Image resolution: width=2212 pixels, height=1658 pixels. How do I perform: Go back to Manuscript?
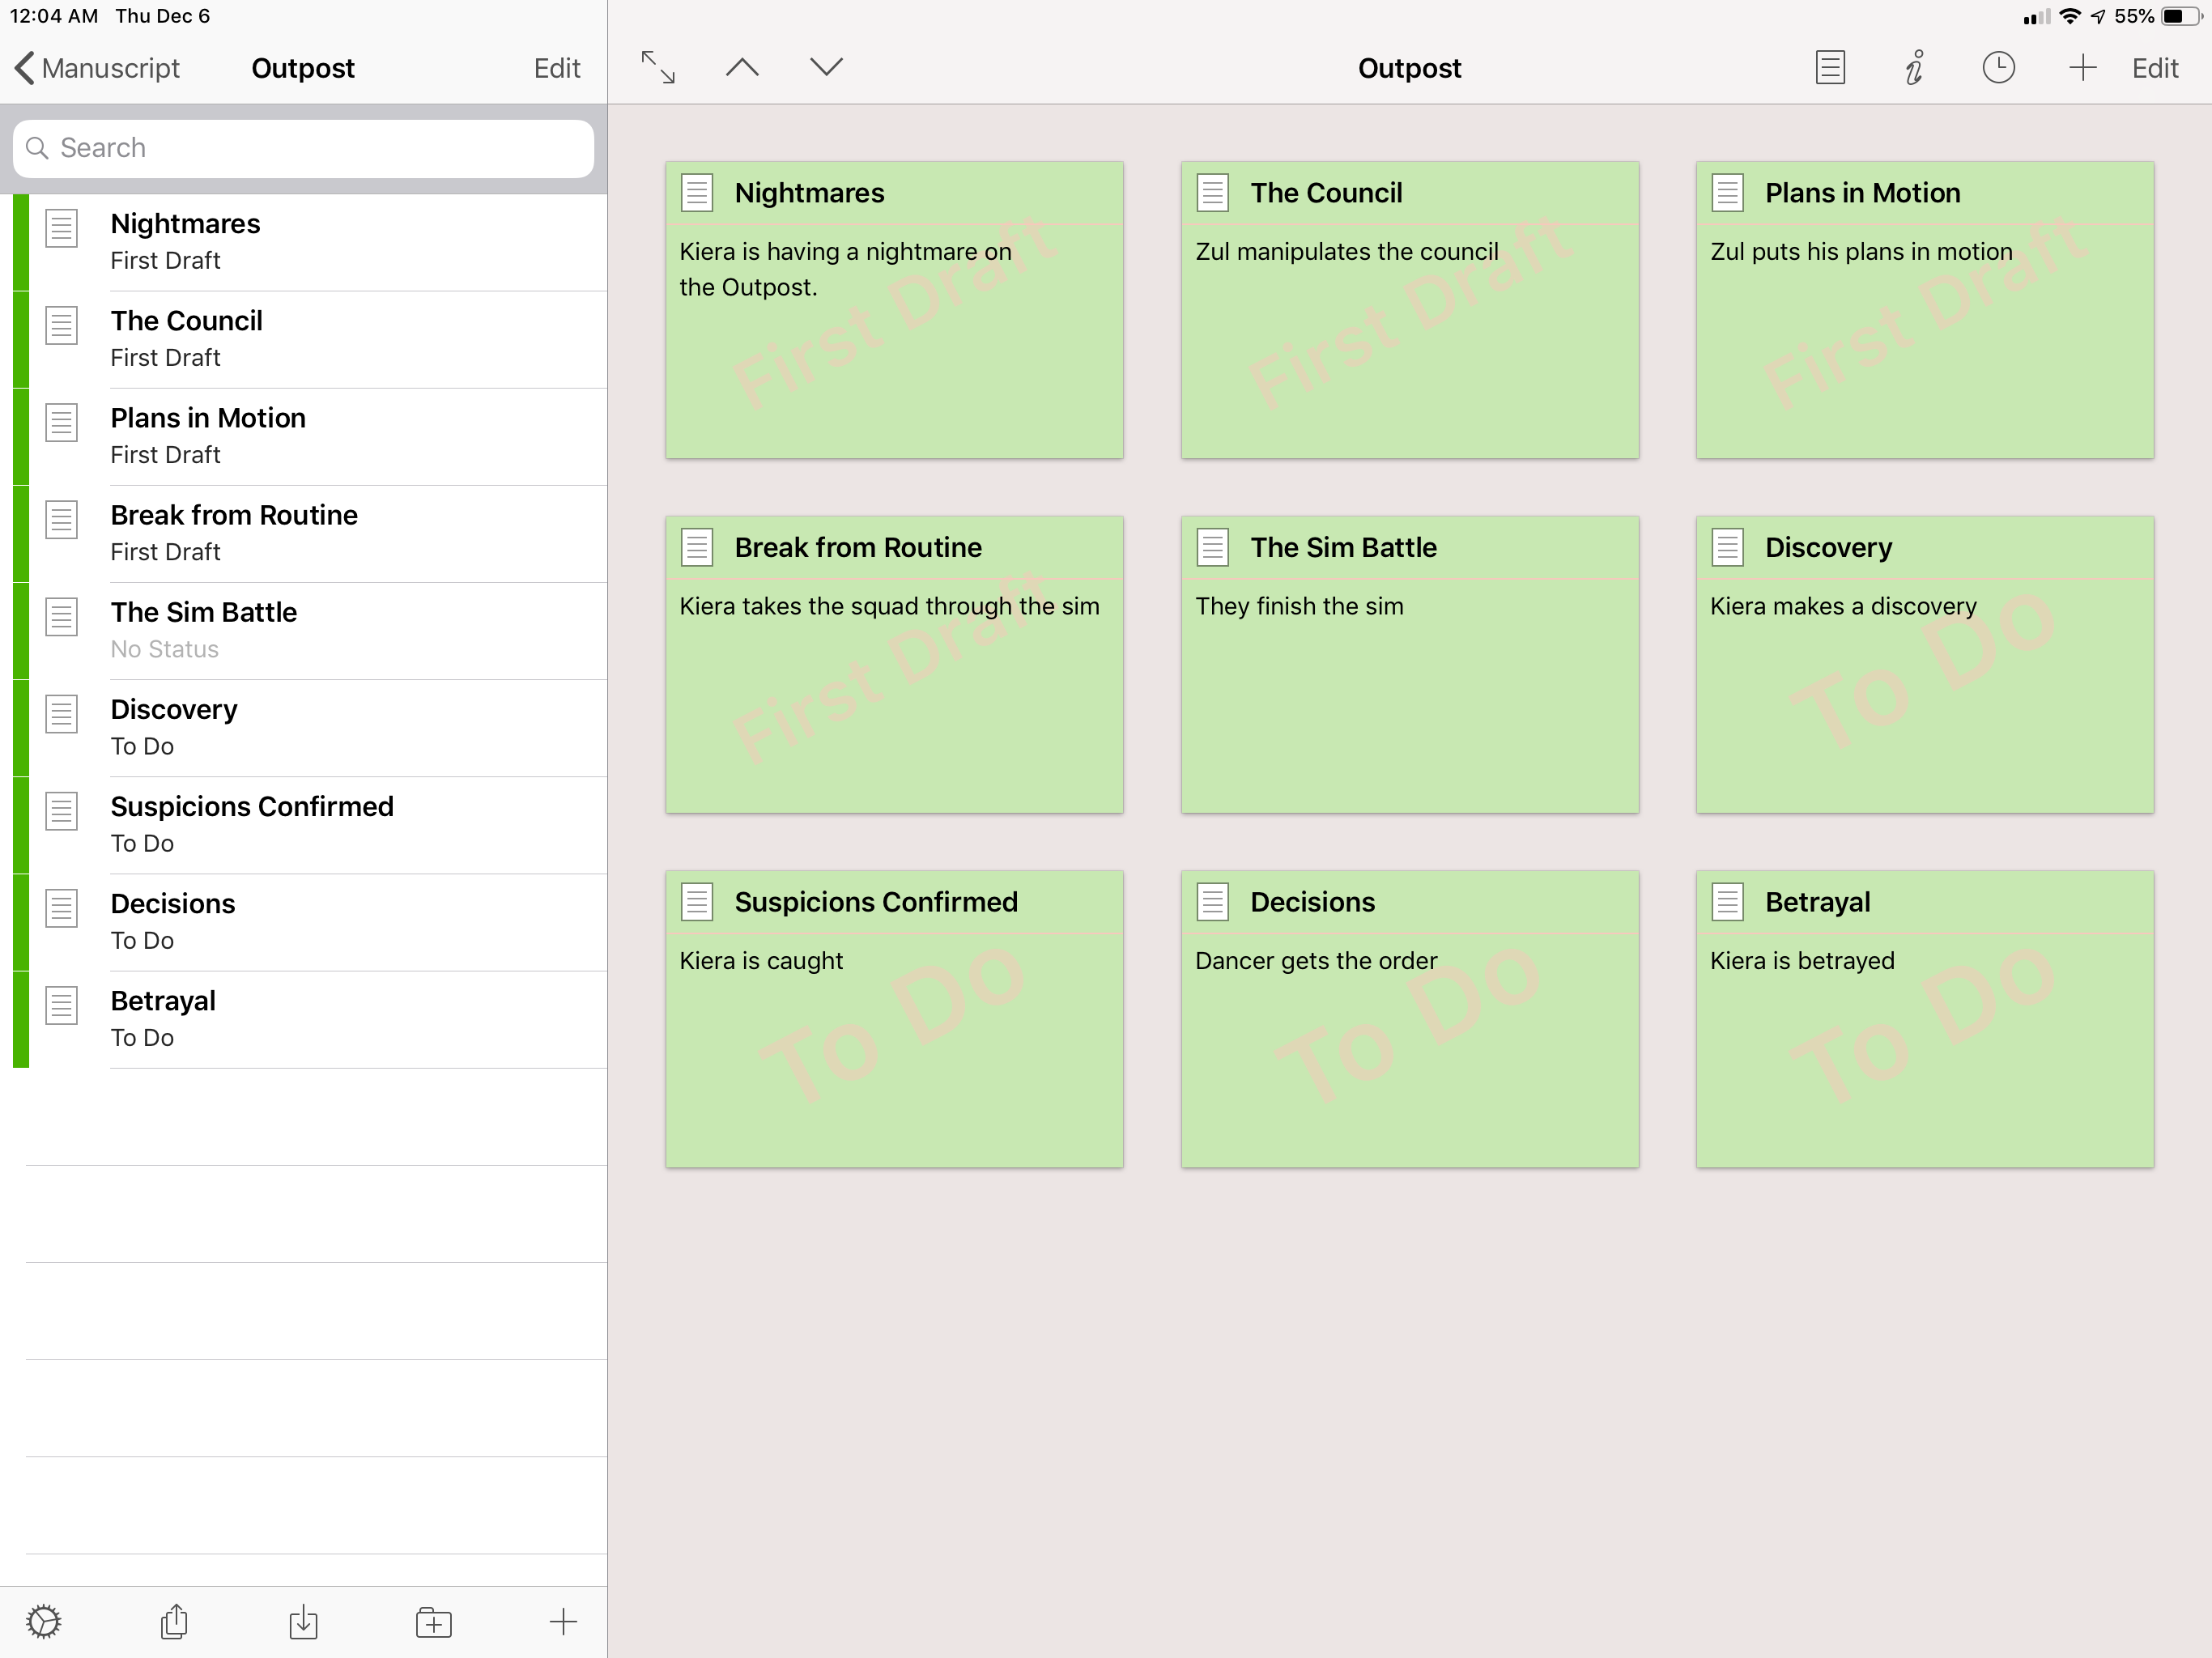(x=97, y=68)
